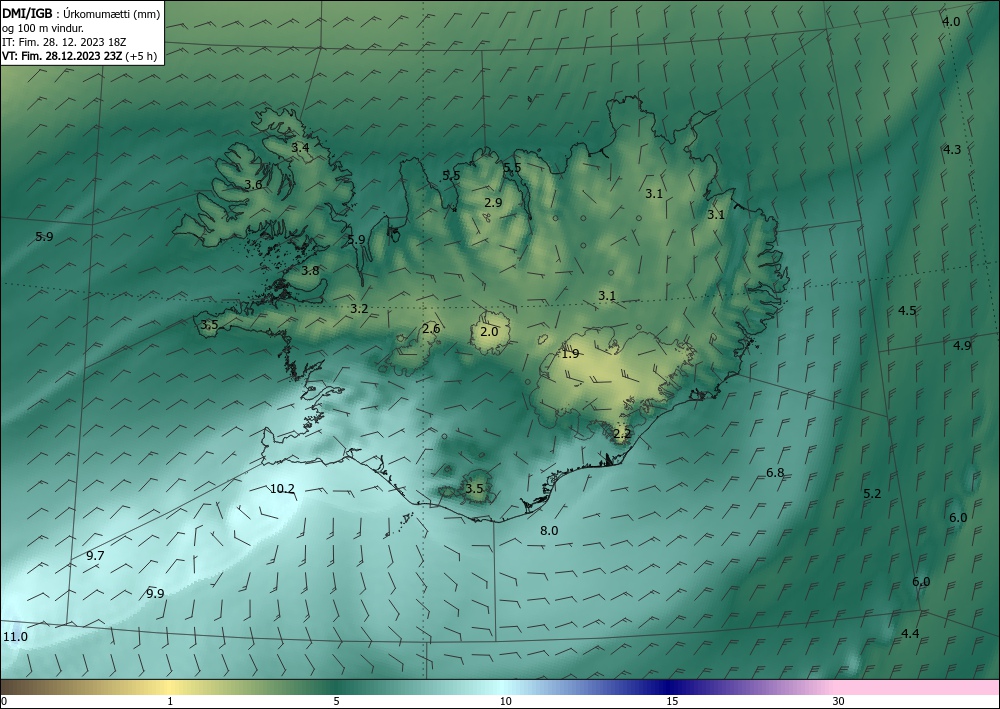This screenshot has width=1000, height=709.
Task: Click the 4.3 value label
Action: pos(952,150)
